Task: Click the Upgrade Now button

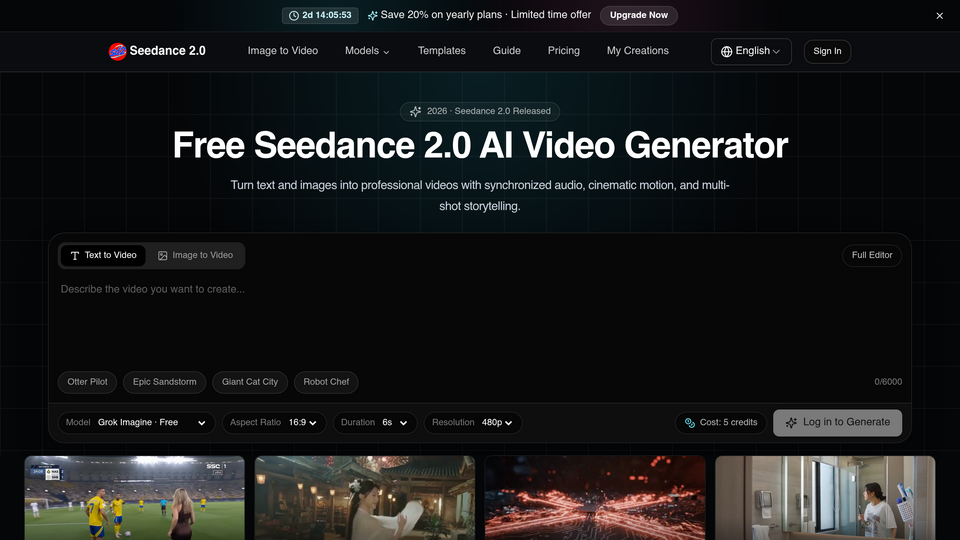Action: point(639,15)
